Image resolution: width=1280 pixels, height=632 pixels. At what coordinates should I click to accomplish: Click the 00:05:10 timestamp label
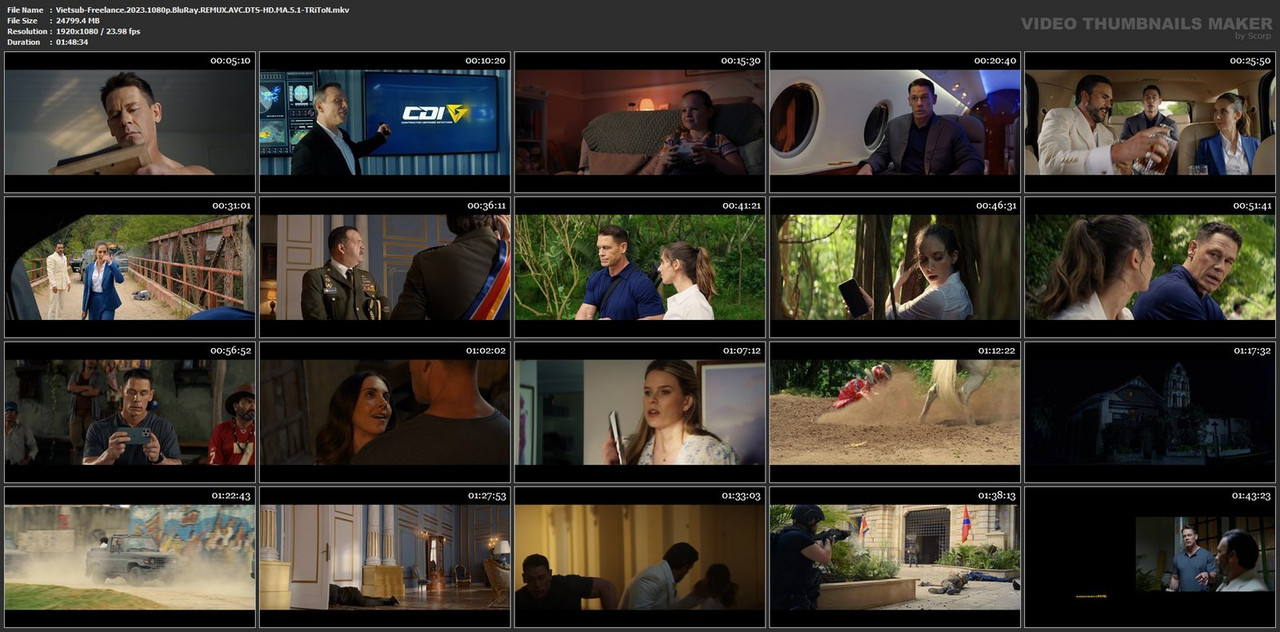point(230,60)
